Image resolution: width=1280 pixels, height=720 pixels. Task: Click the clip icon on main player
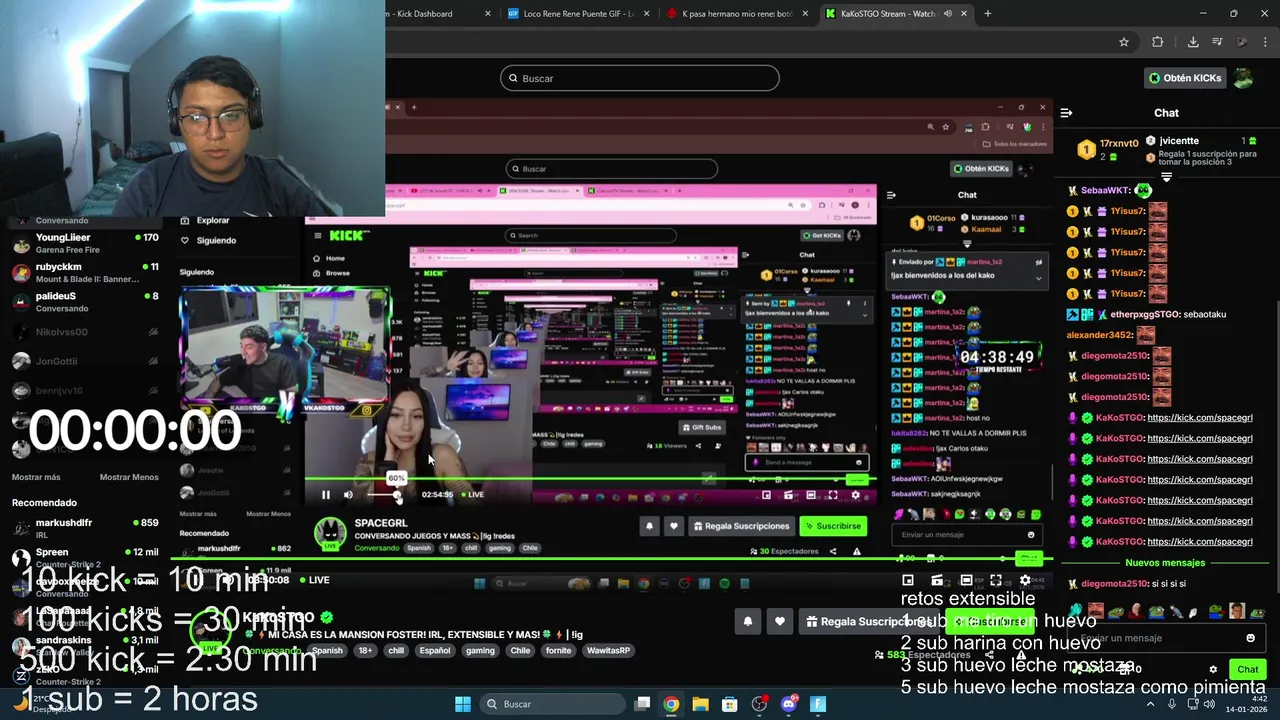coord(937,580)
